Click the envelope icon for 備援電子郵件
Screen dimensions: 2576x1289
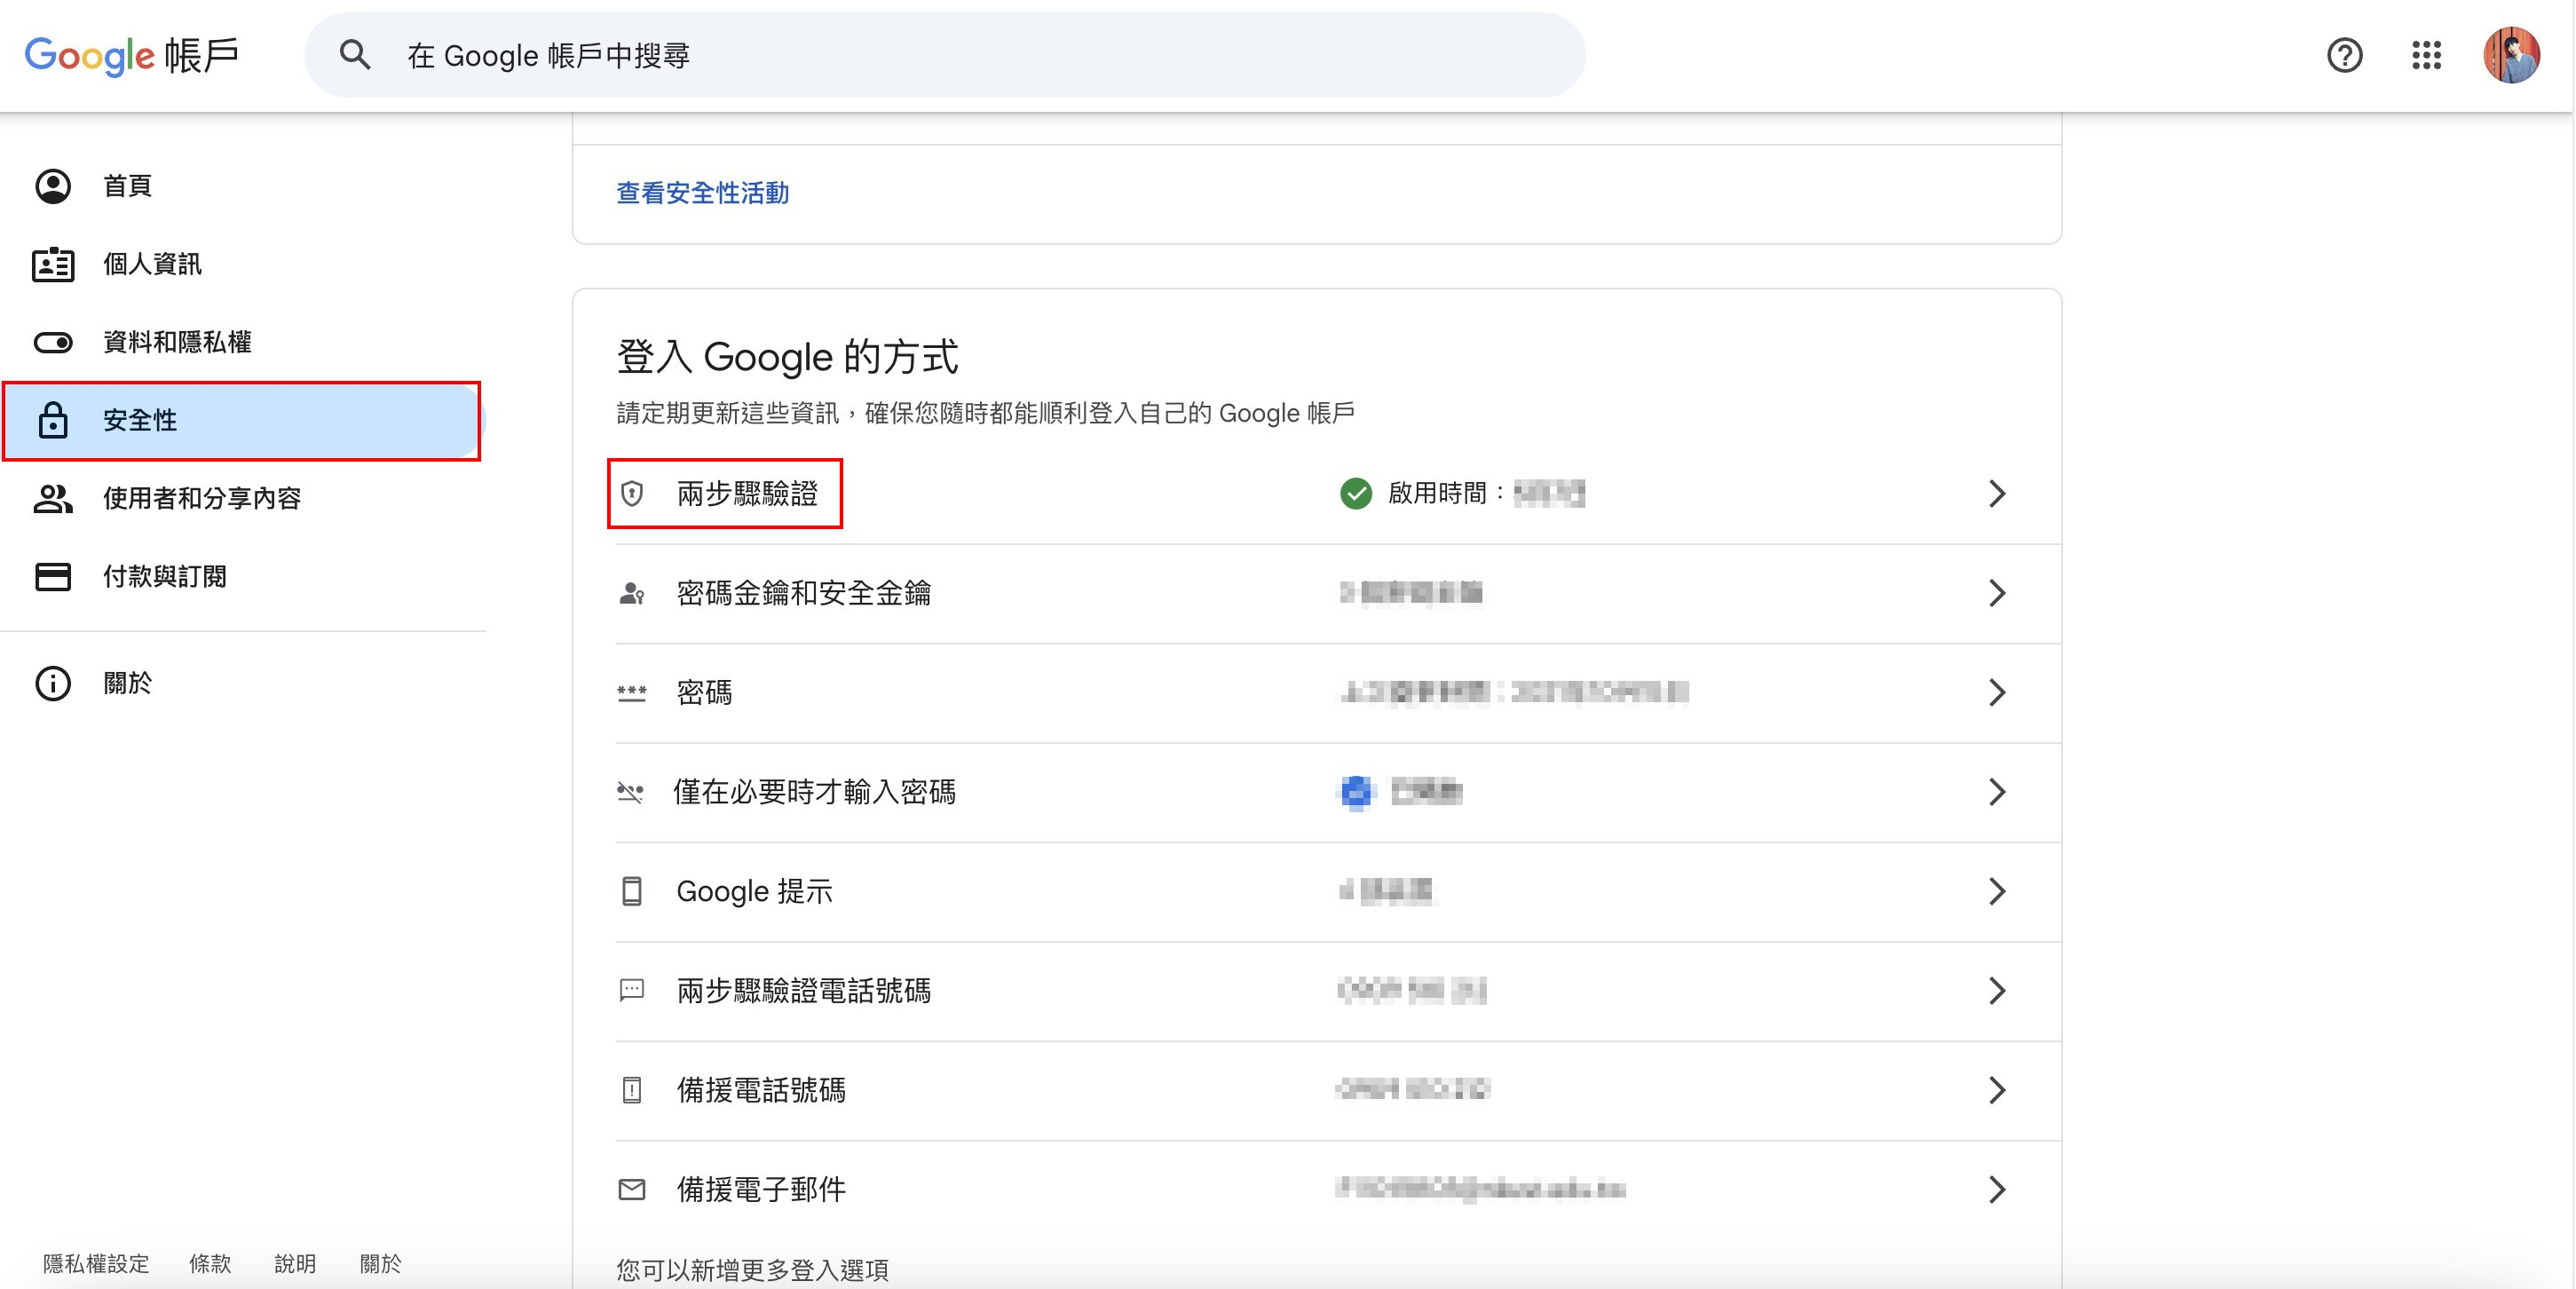632,1189
